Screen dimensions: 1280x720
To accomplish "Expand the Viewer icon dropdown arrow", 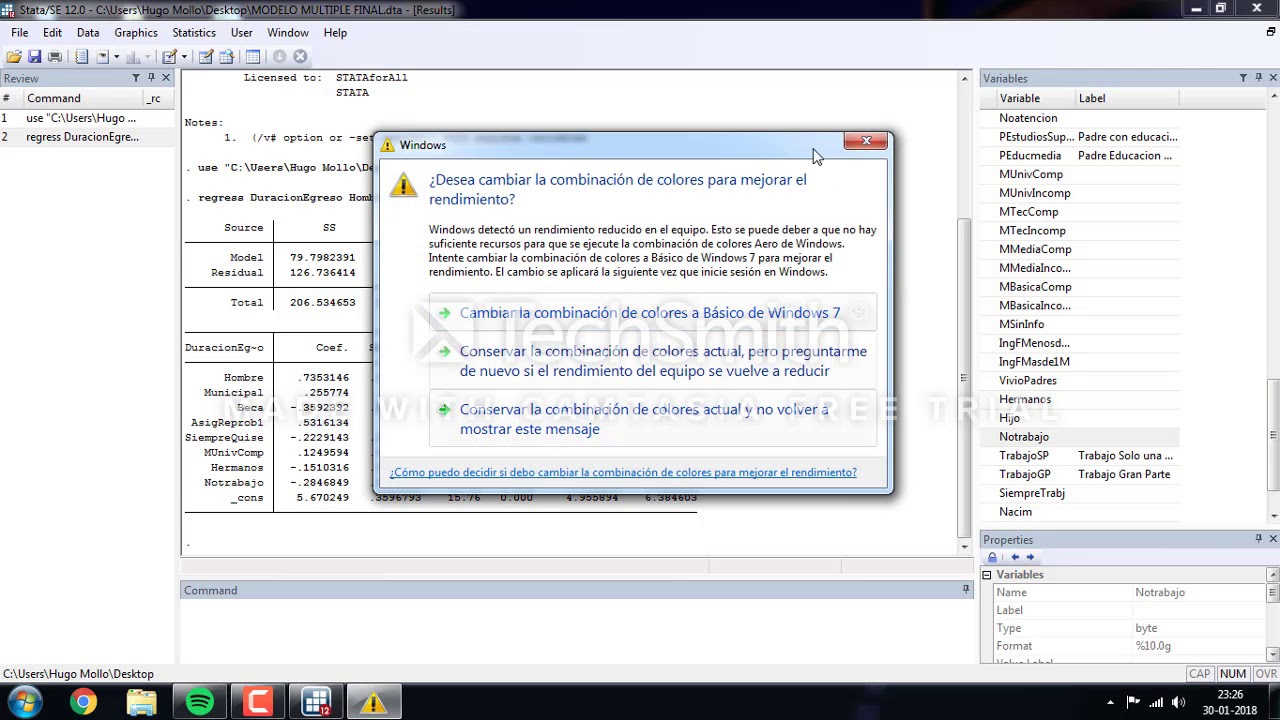I will (x=116, y=57).
